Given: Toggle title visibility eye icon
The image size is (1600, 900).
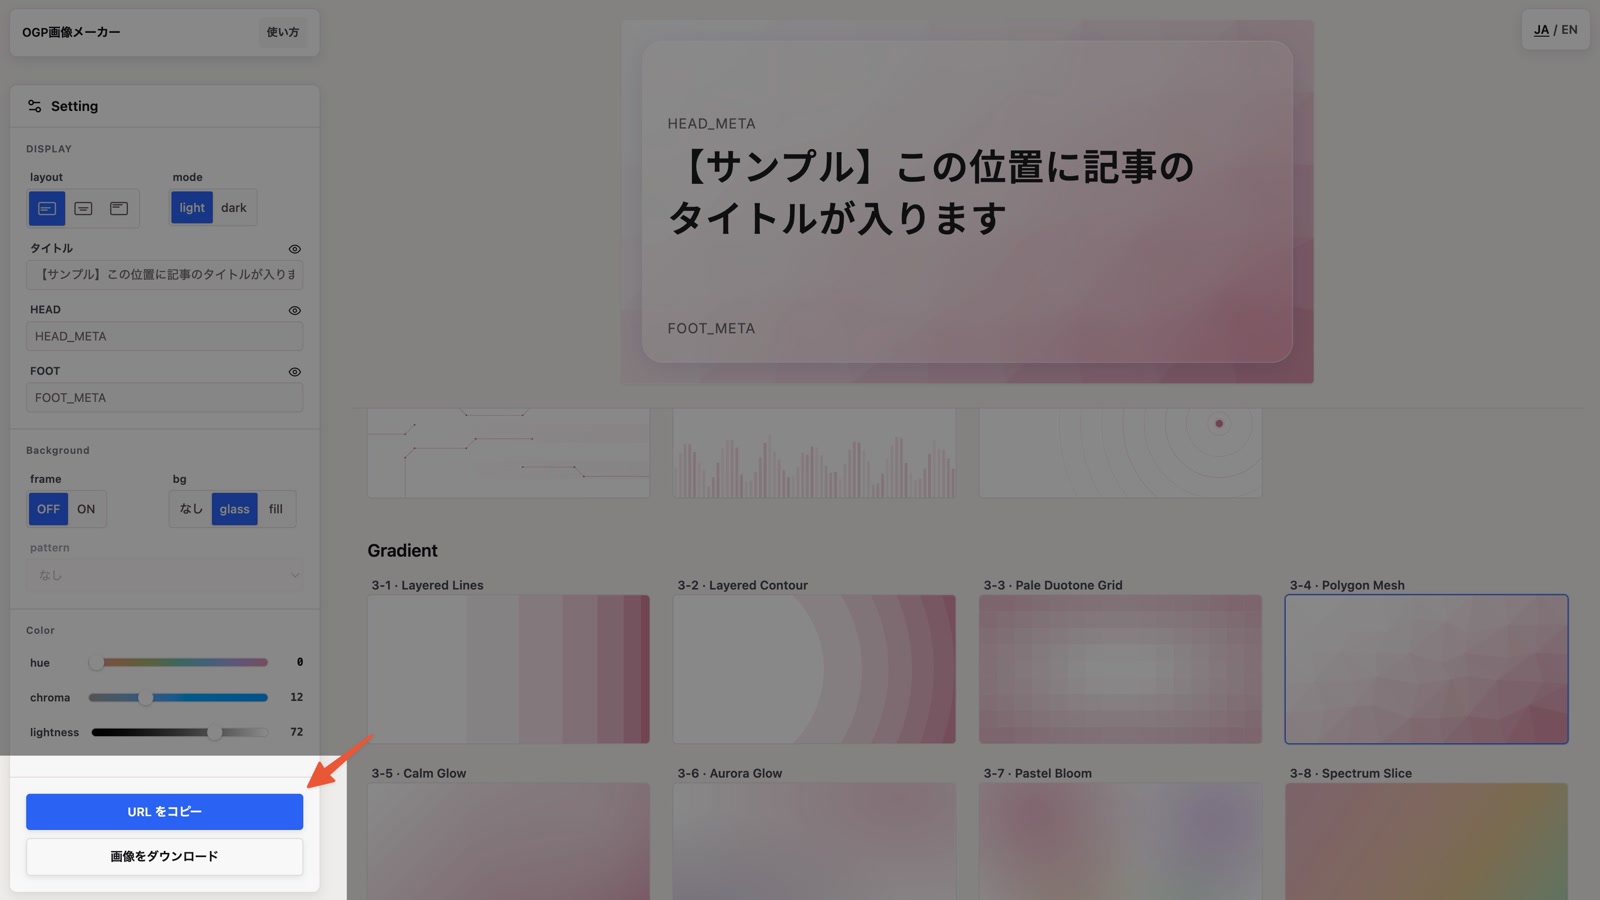Looking at the screenshot, I should point(294,249).
